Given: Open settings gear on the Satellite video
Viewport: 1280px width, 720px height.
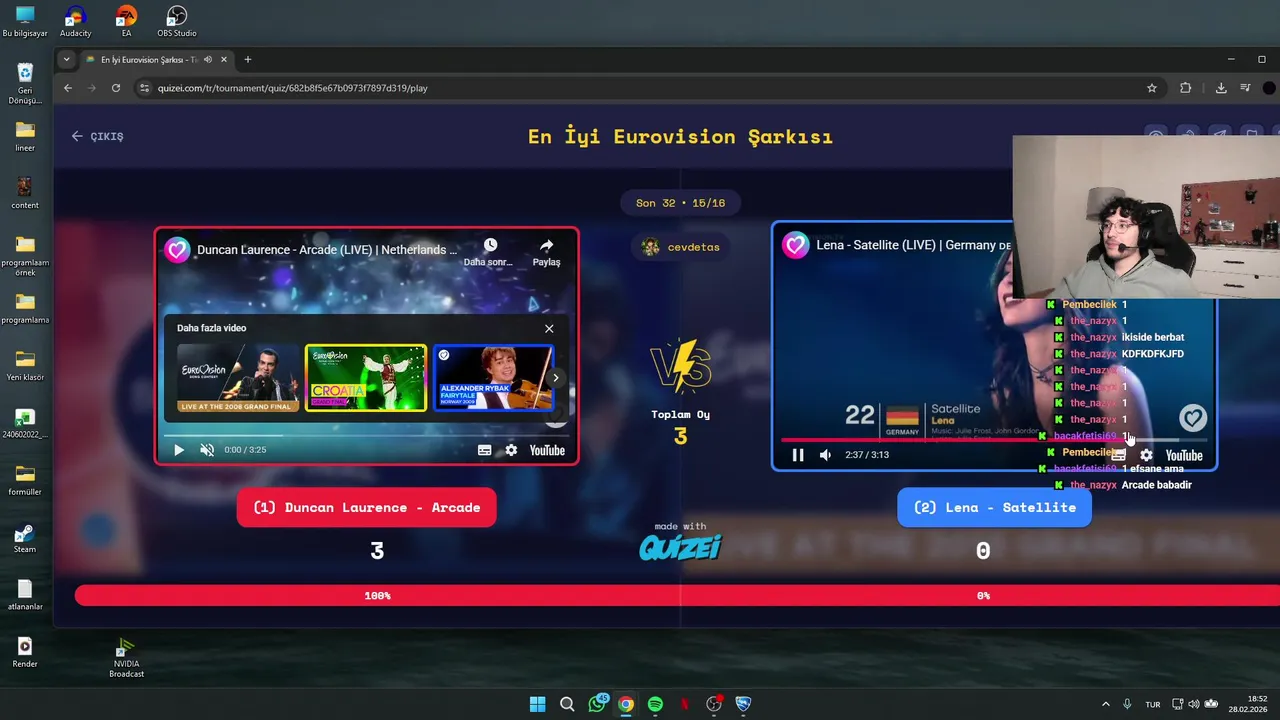Looking at the screenshot, I should coord(1146,455).
